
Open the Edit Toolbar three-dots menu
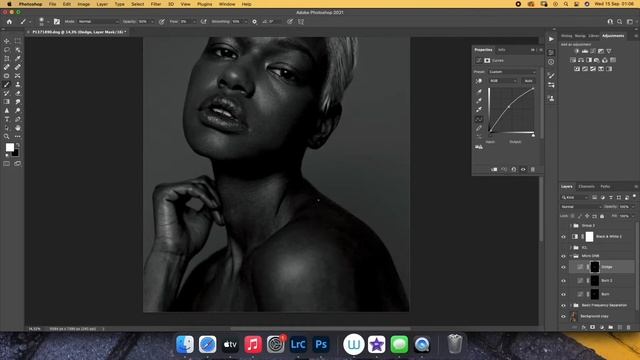point(18,136)
